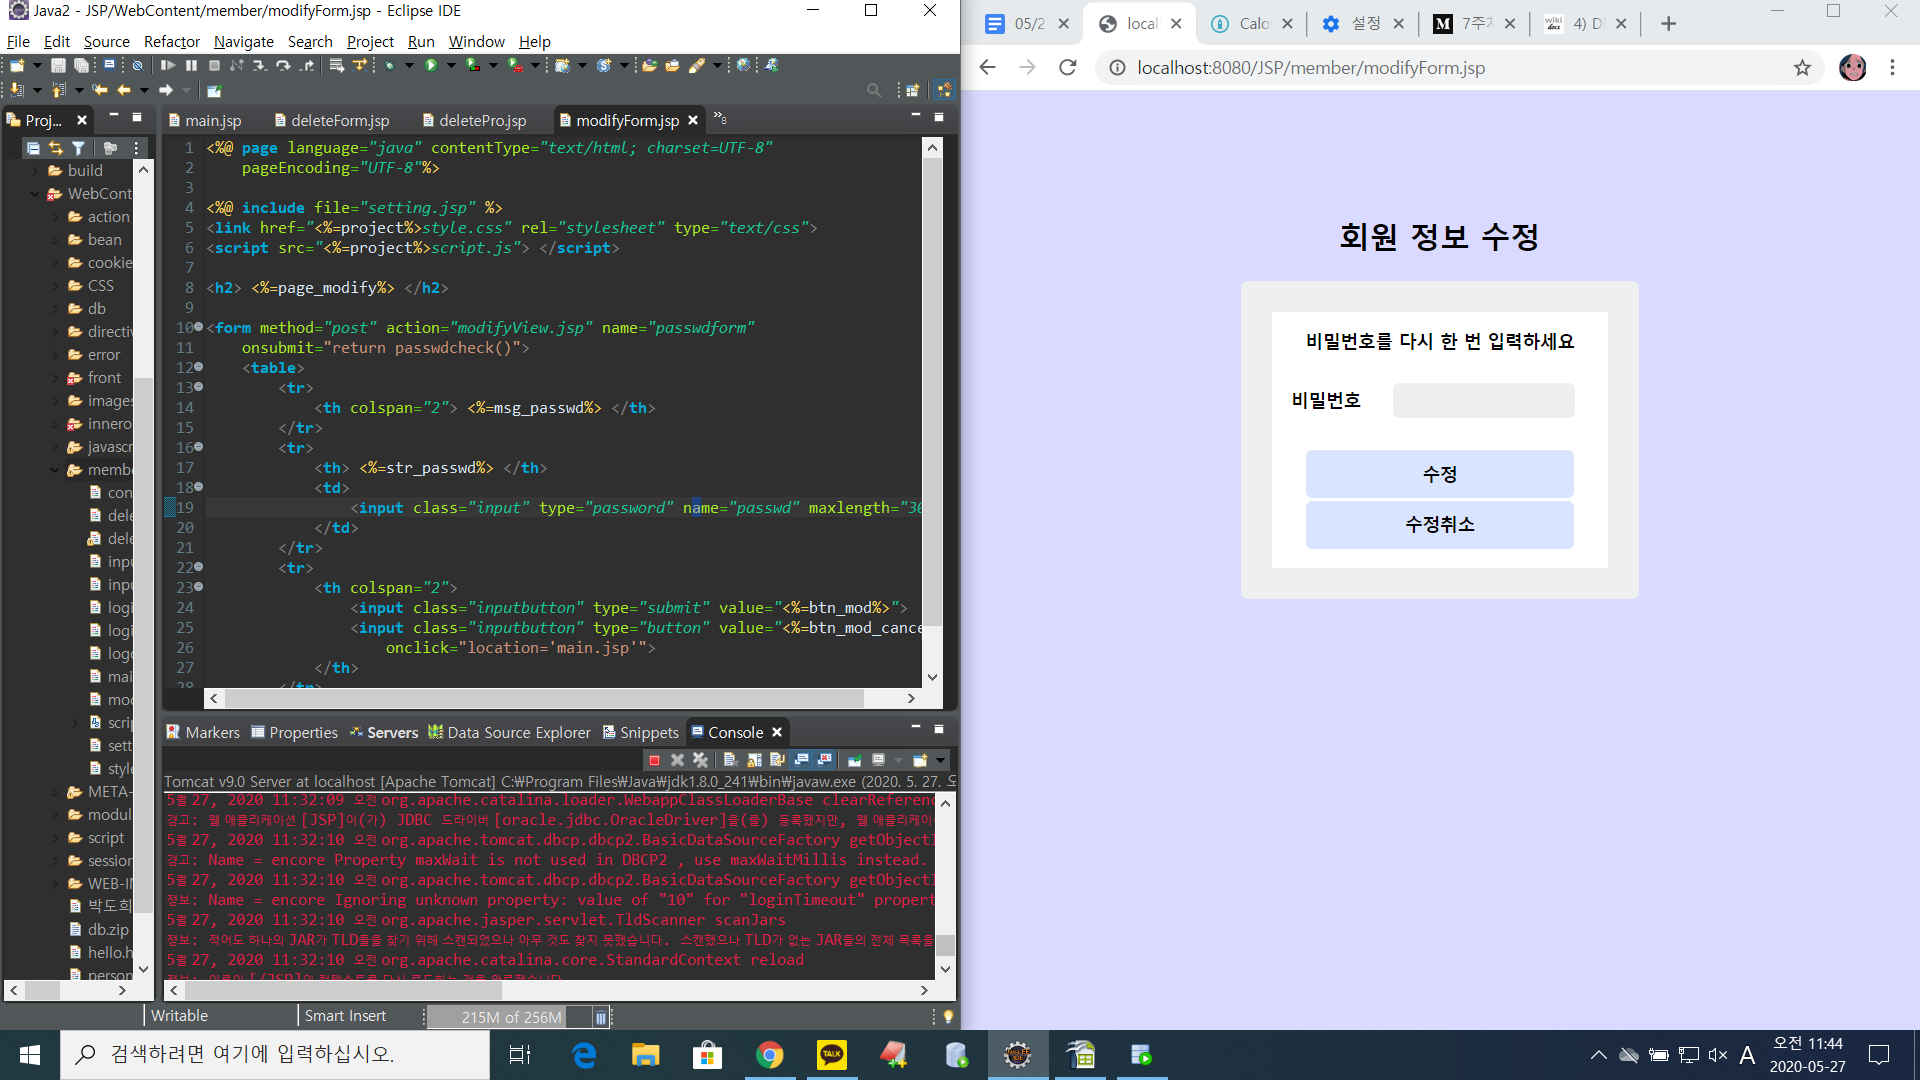Open the Window menu

pos(476,41)
